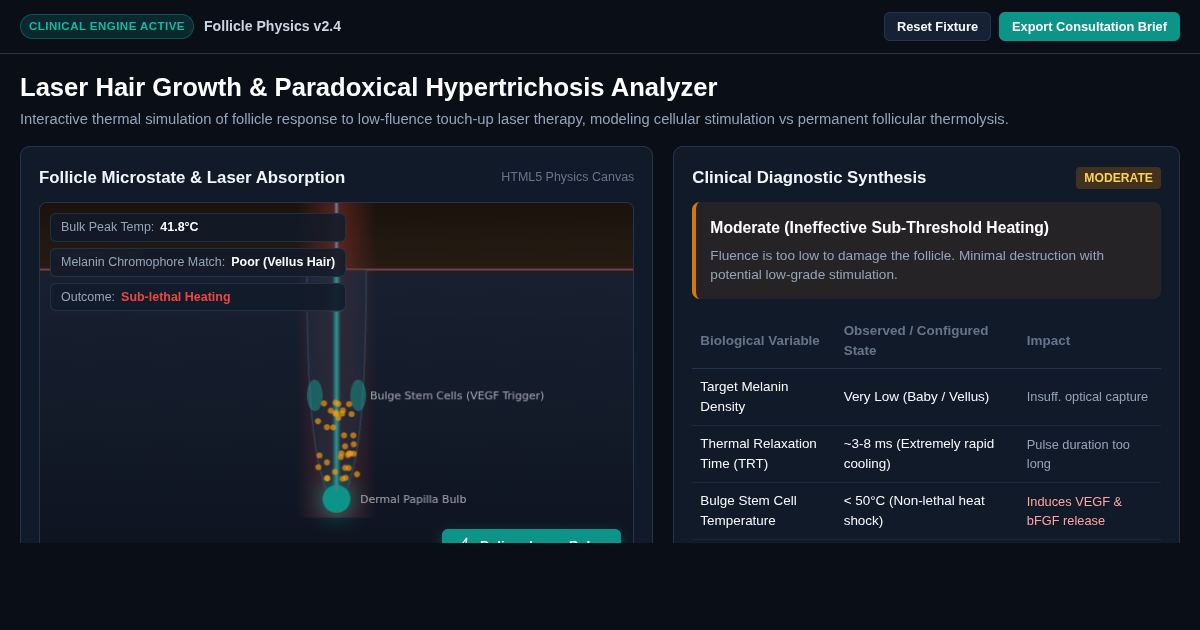The height and width of the screenshot is (630, 1200).
Task: Select the Thermal Relaxation Time (TRT) cell
Action: [764, 454]
